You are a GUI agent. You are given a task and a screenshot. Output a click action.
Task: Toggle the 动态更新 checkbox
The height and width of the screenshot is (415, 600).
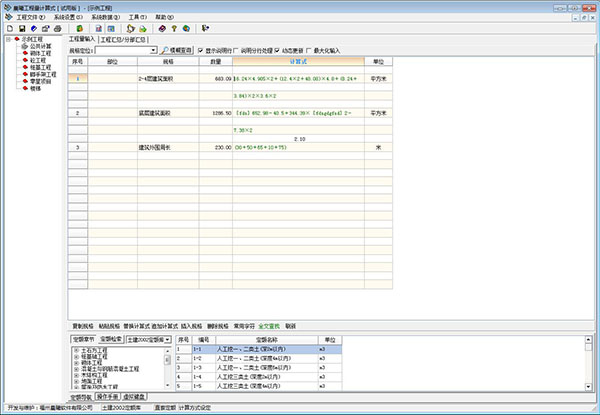coord(277,50)
